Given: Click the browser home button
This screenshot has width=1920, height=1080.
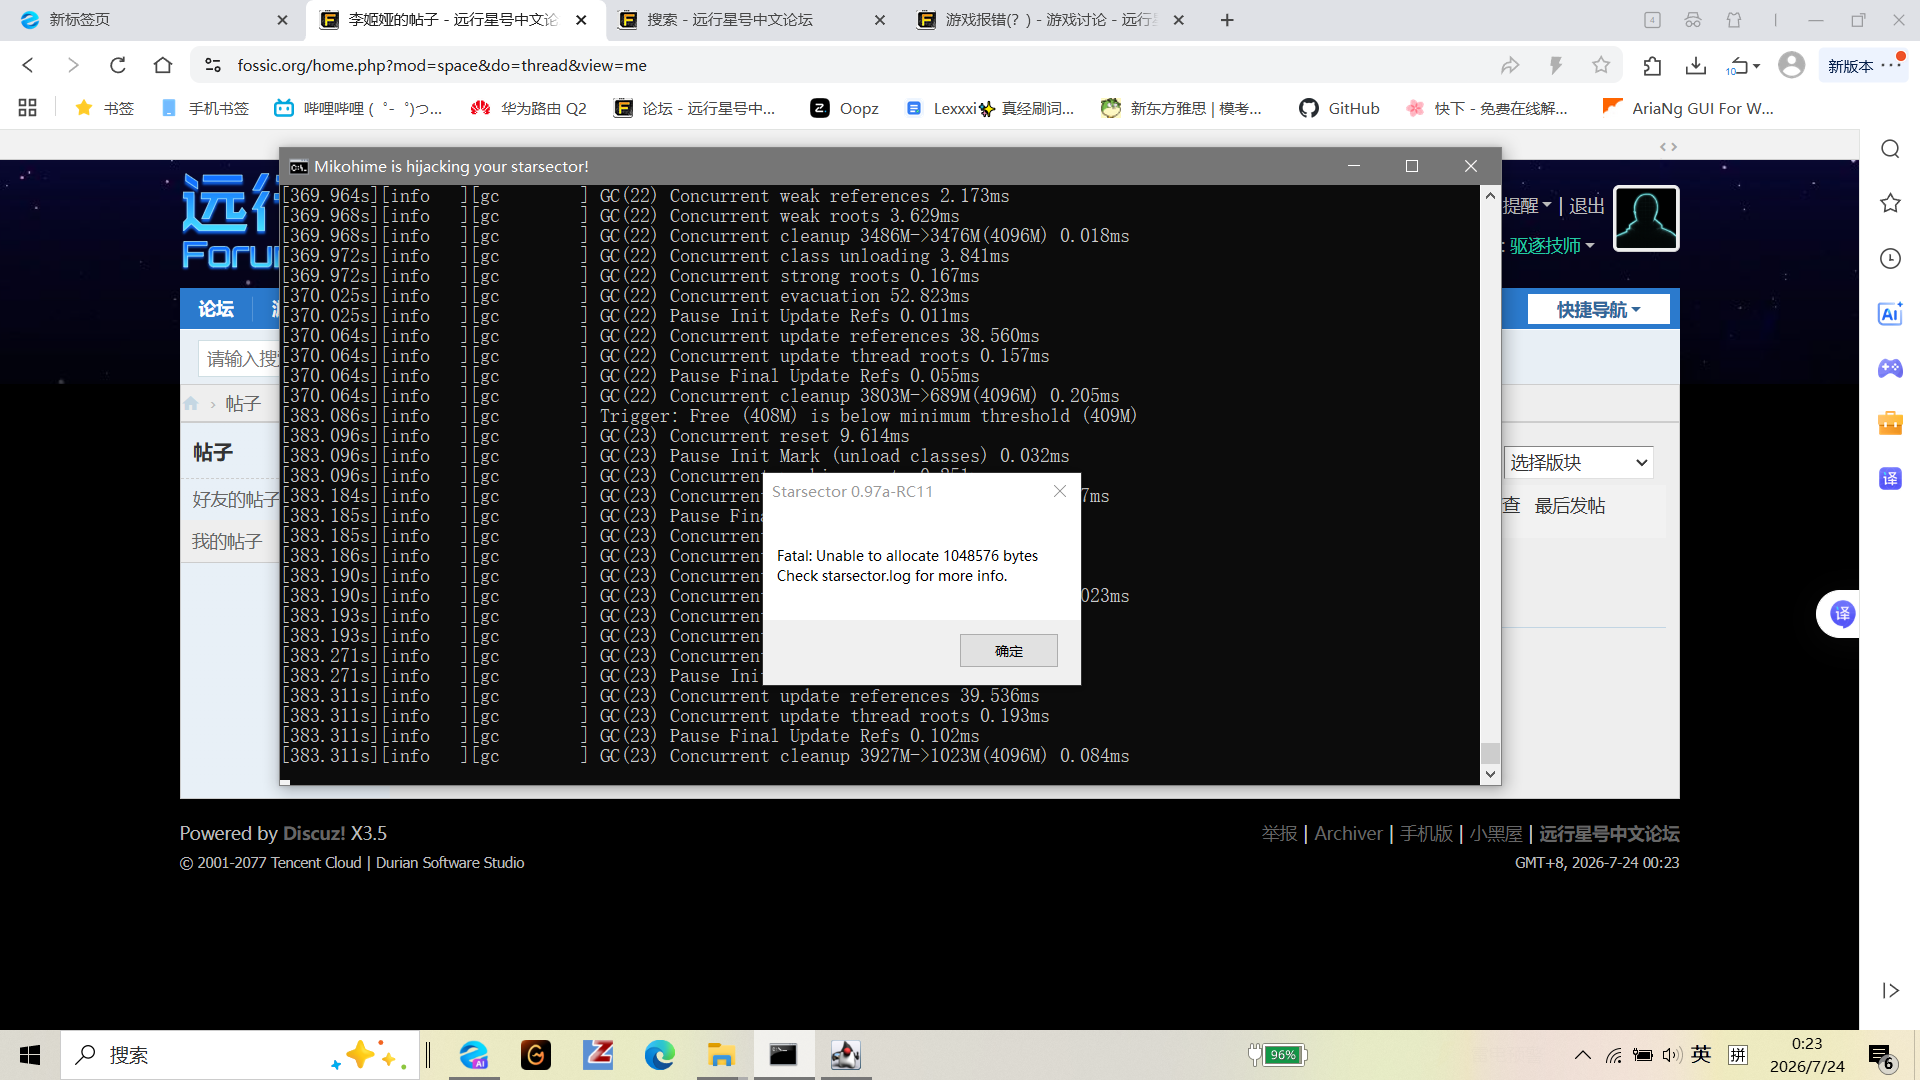Looking at the screenshot, I should (x=163, y=65).
